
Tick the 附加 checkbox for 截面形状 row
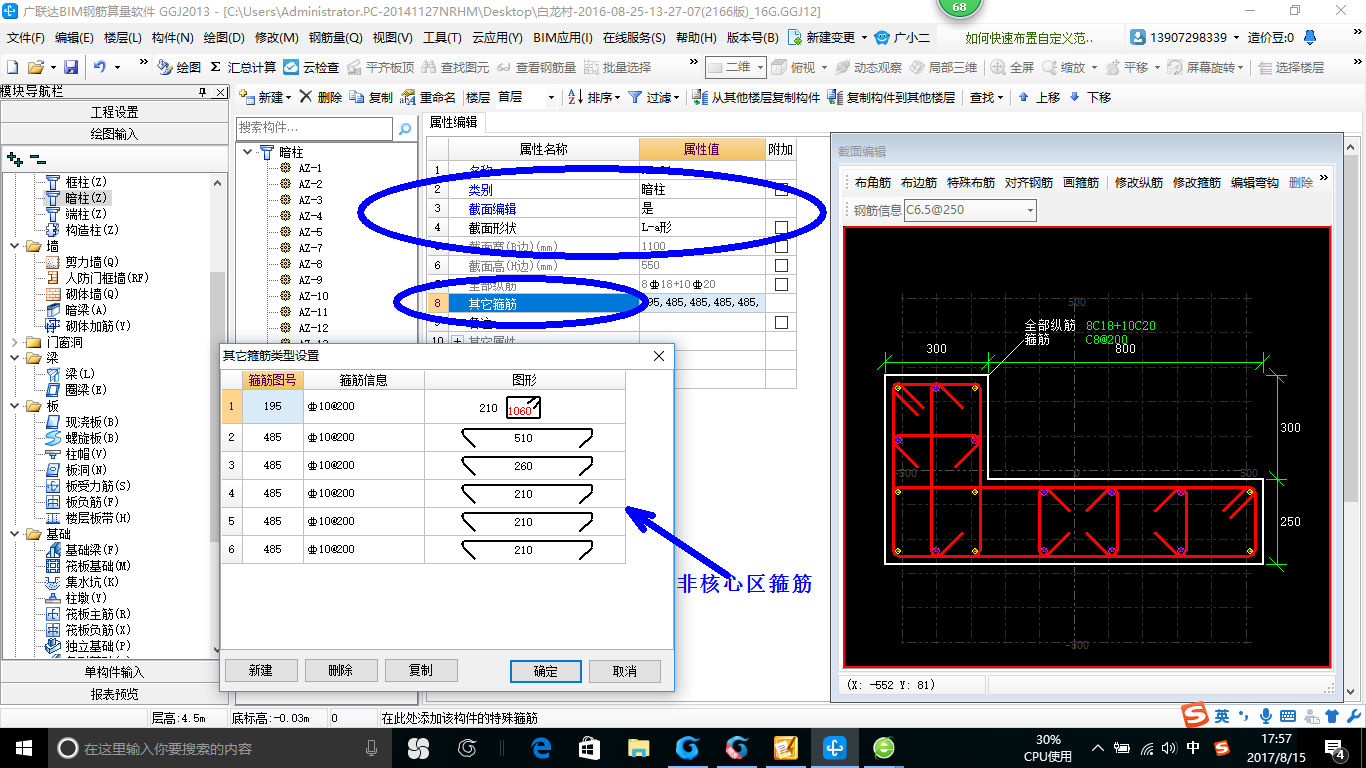(781, 227)
